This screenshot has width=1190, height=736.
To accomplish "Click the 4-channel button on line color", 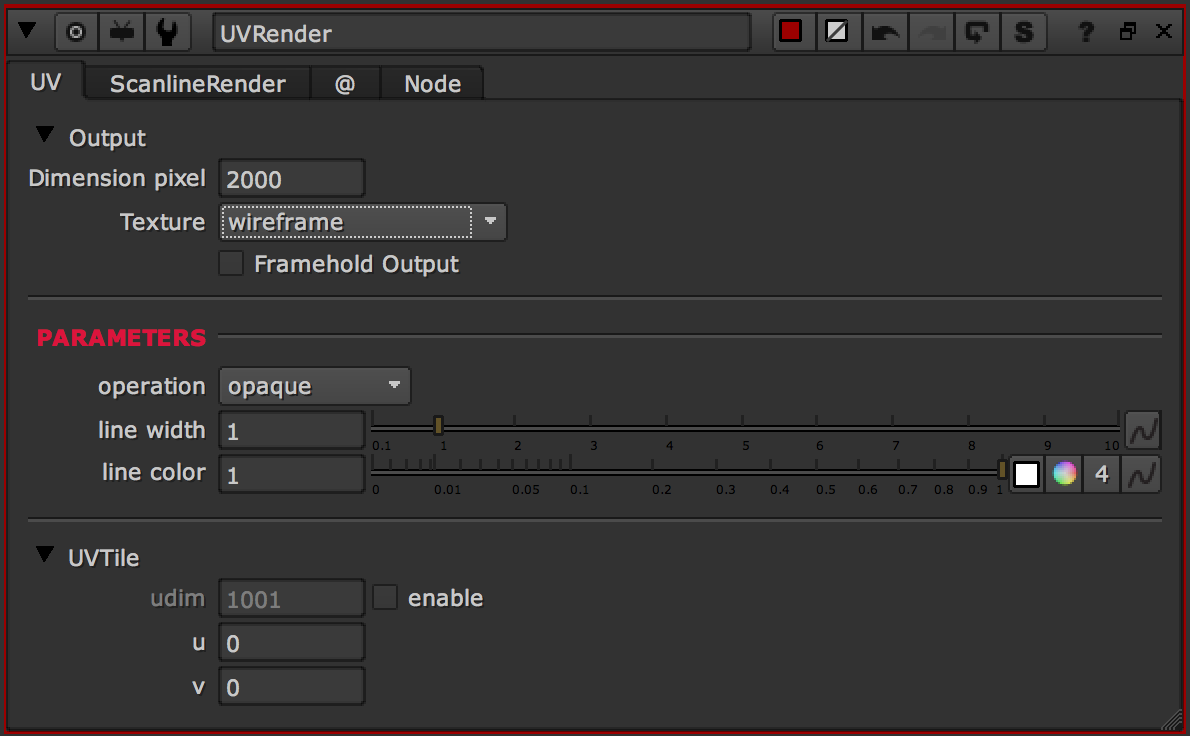I will point(1101,473).
